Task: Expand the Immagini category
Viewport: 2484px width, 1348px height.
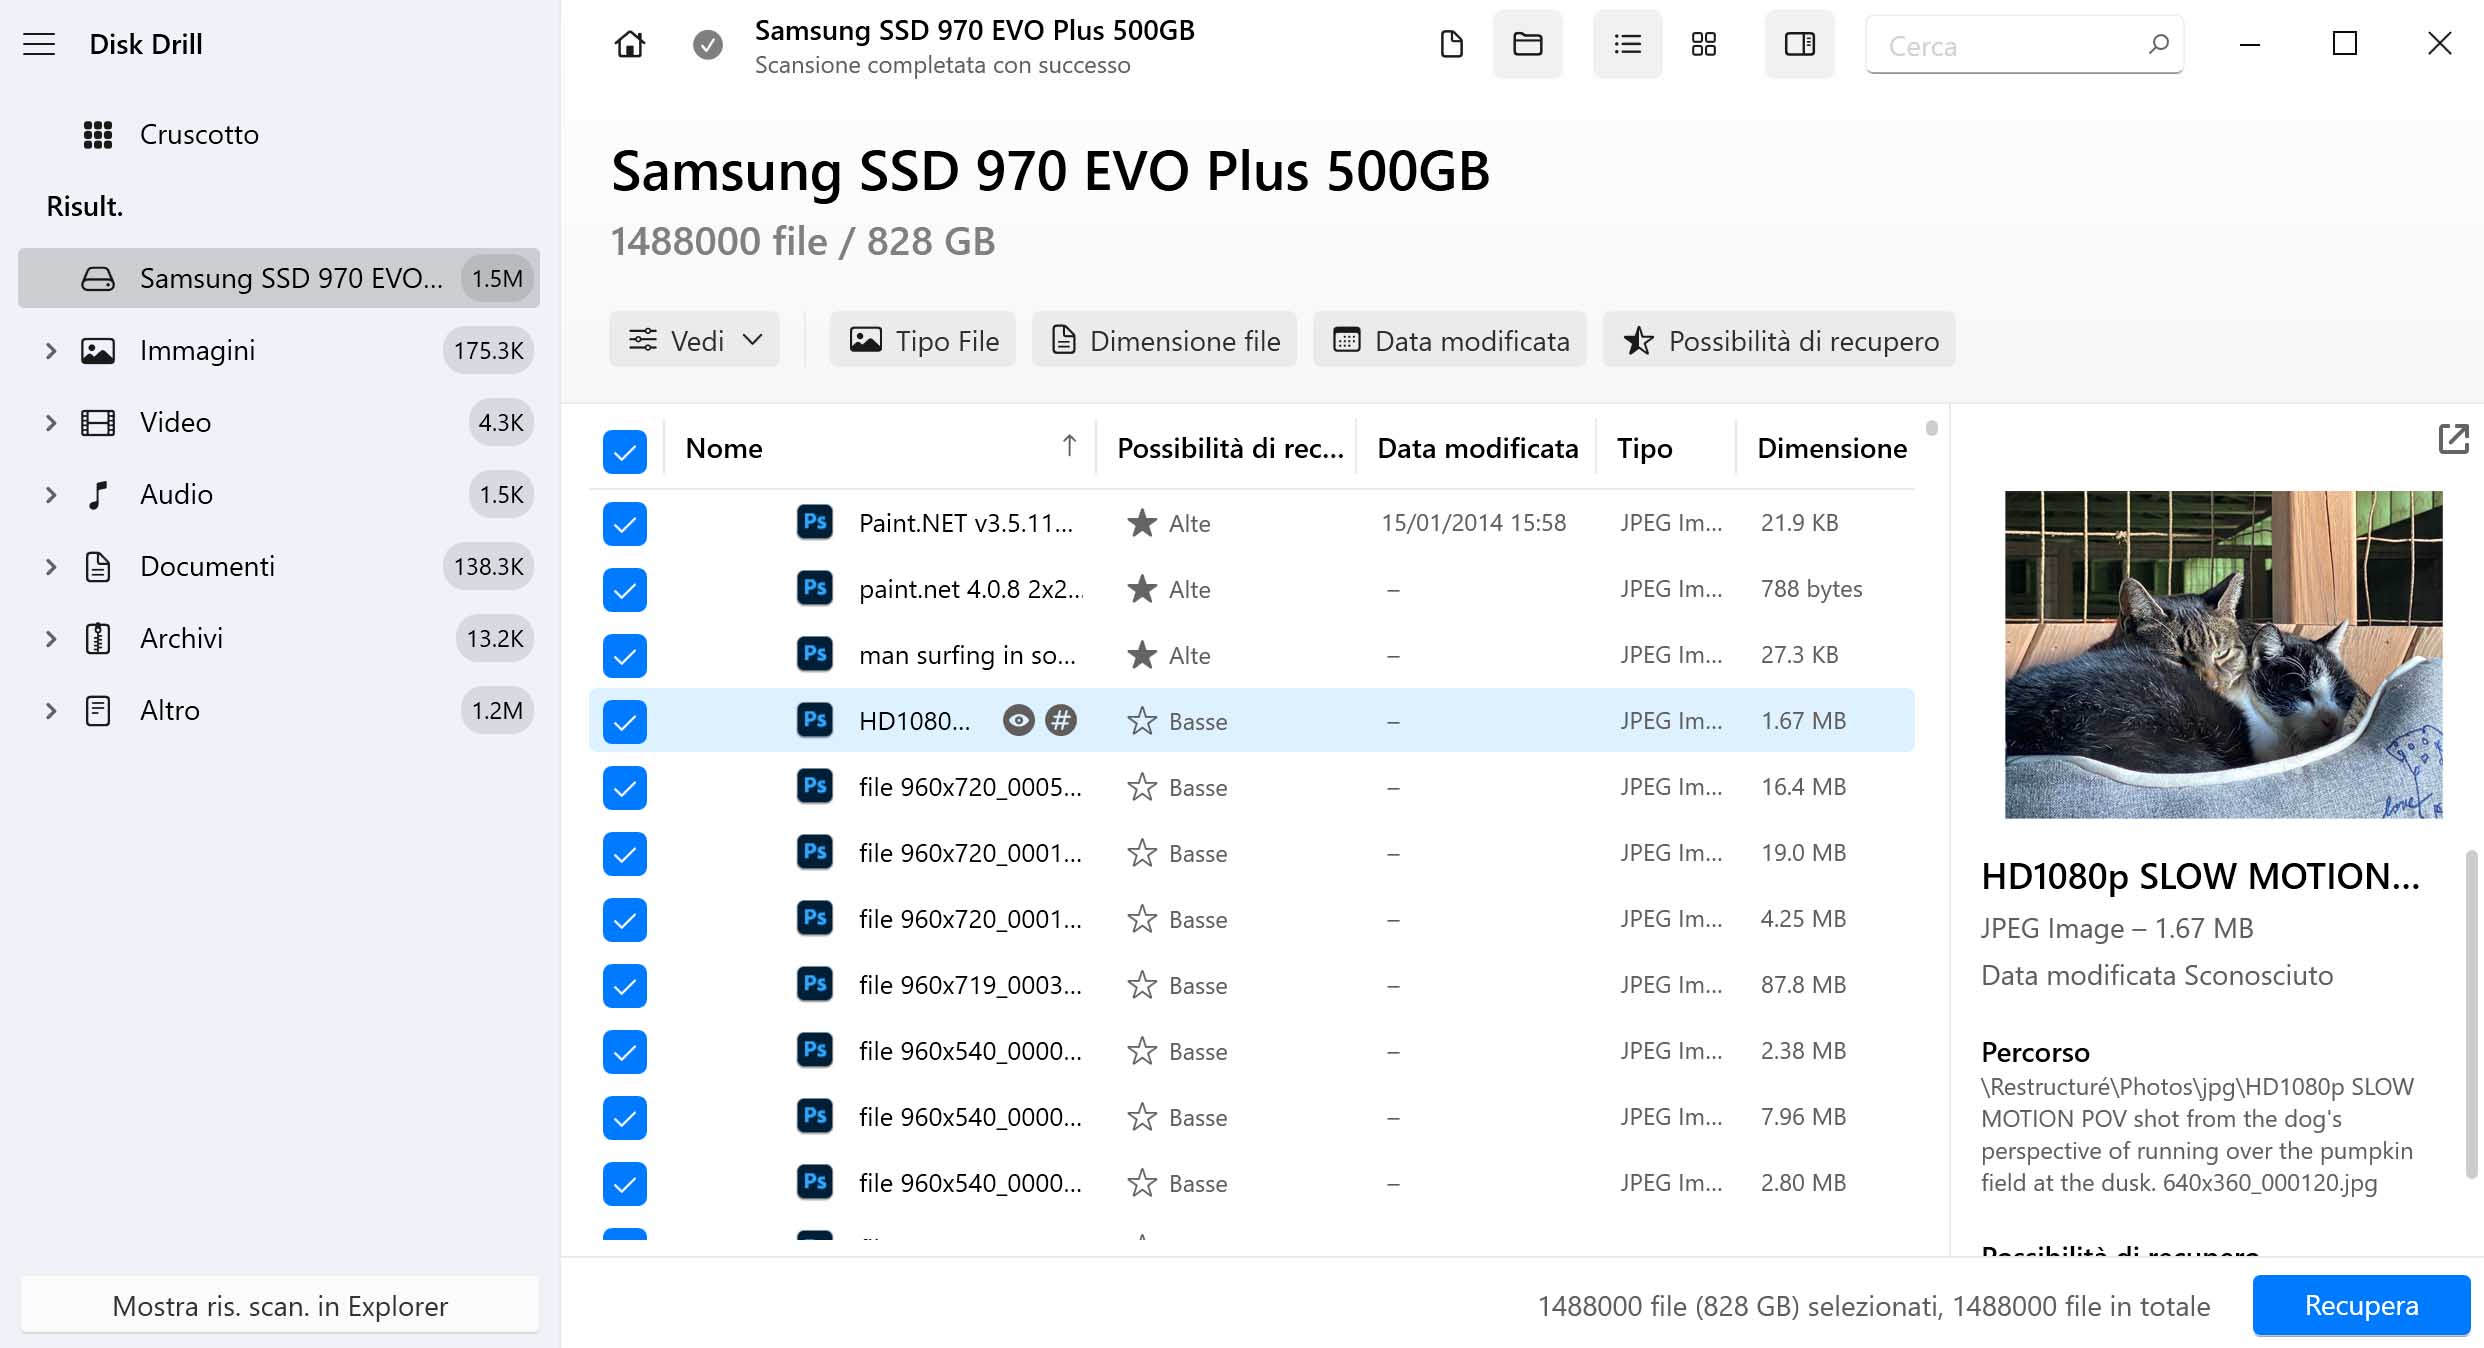Action: click(x=51, y=350)
